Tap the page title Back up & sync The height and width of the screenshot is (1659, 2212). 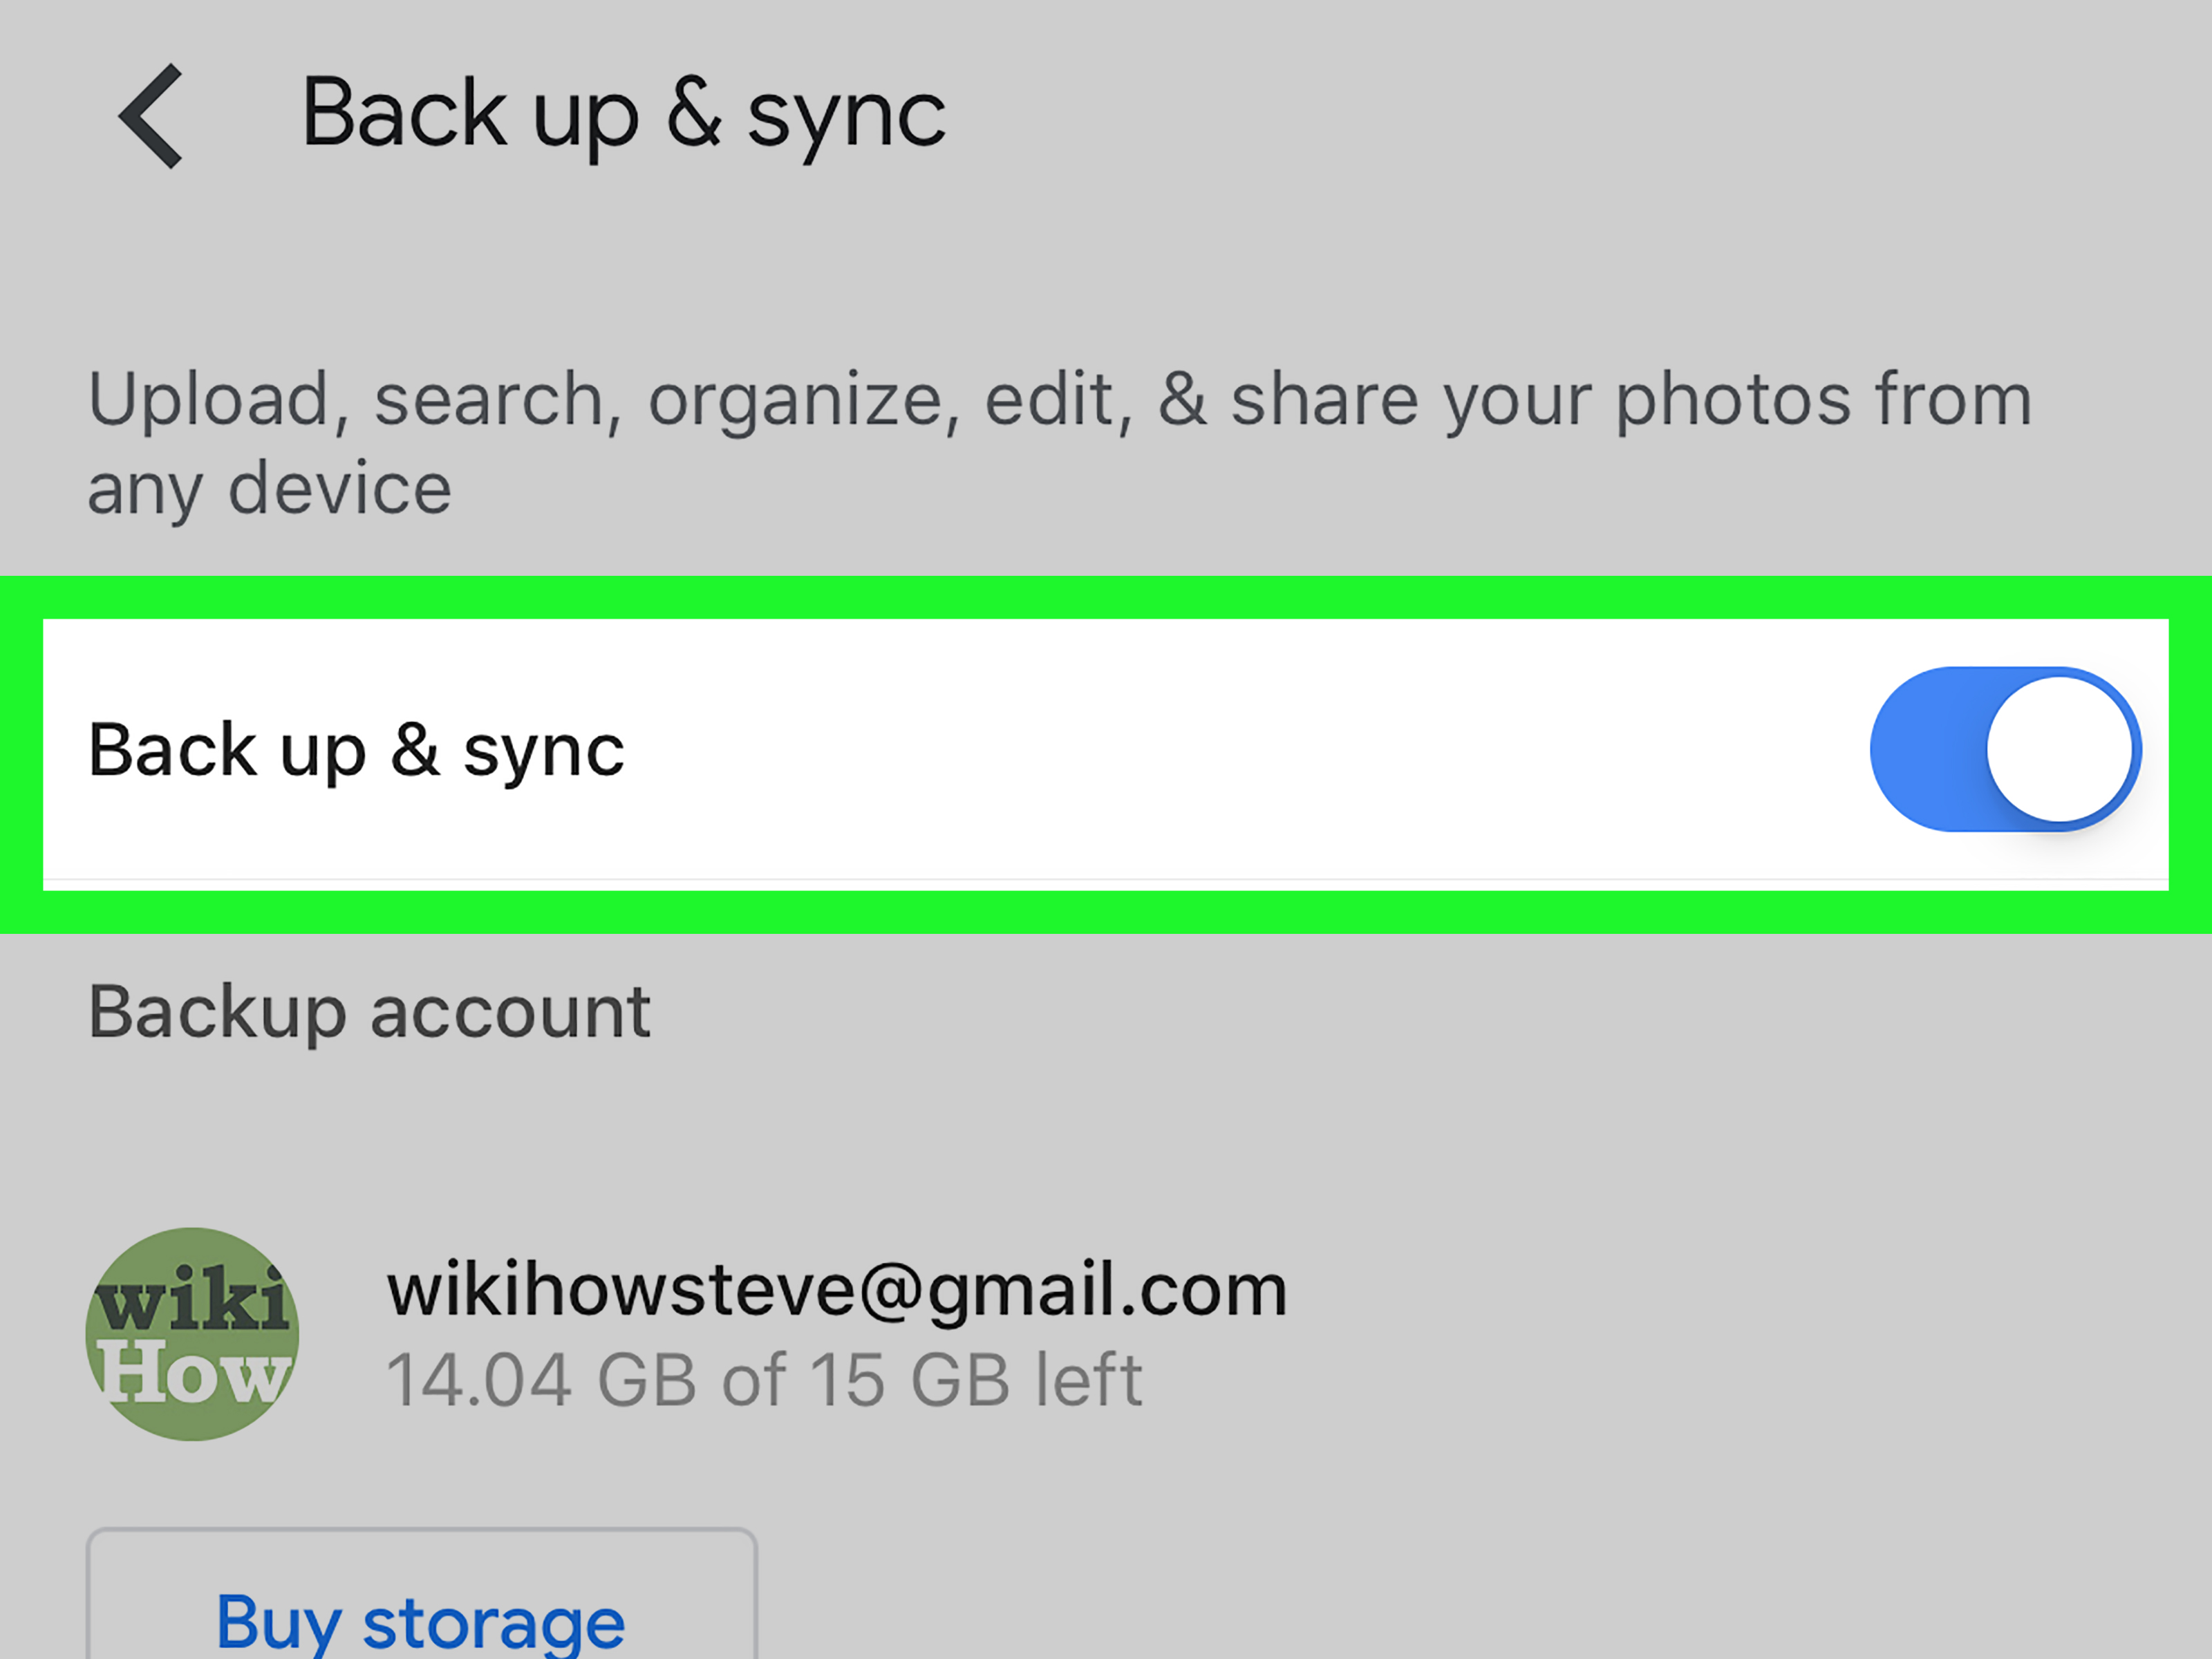(x=623, y=116)
